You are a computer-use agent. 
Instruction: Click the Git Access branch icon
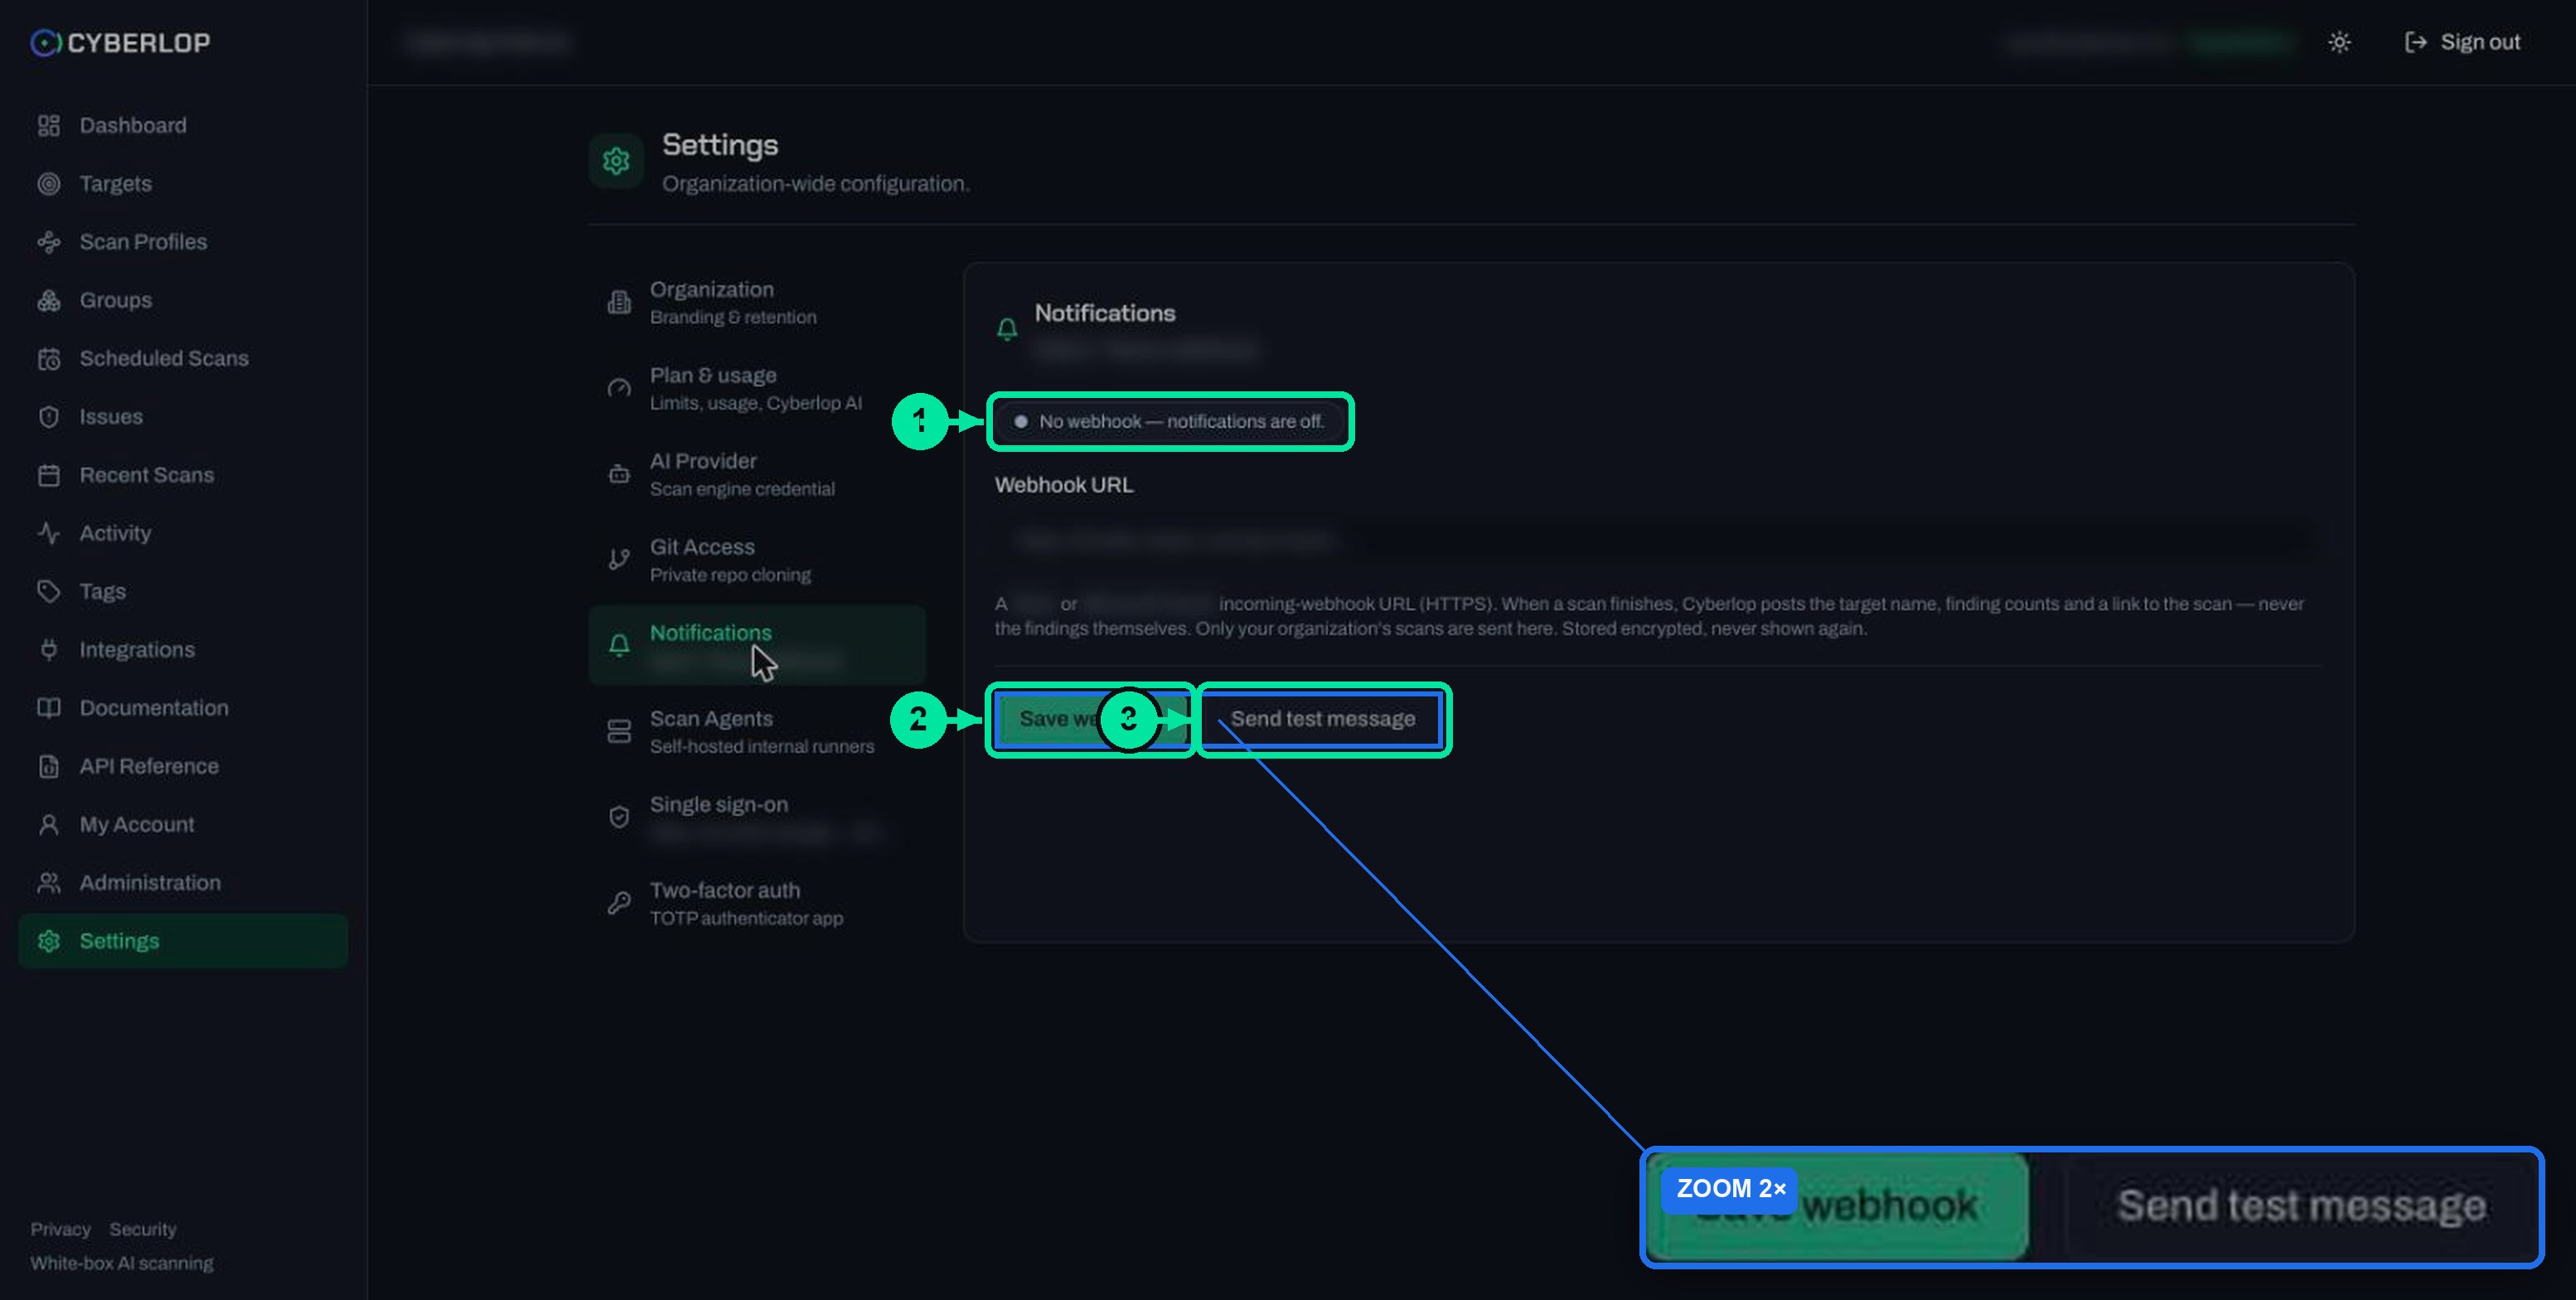[619, 559]
